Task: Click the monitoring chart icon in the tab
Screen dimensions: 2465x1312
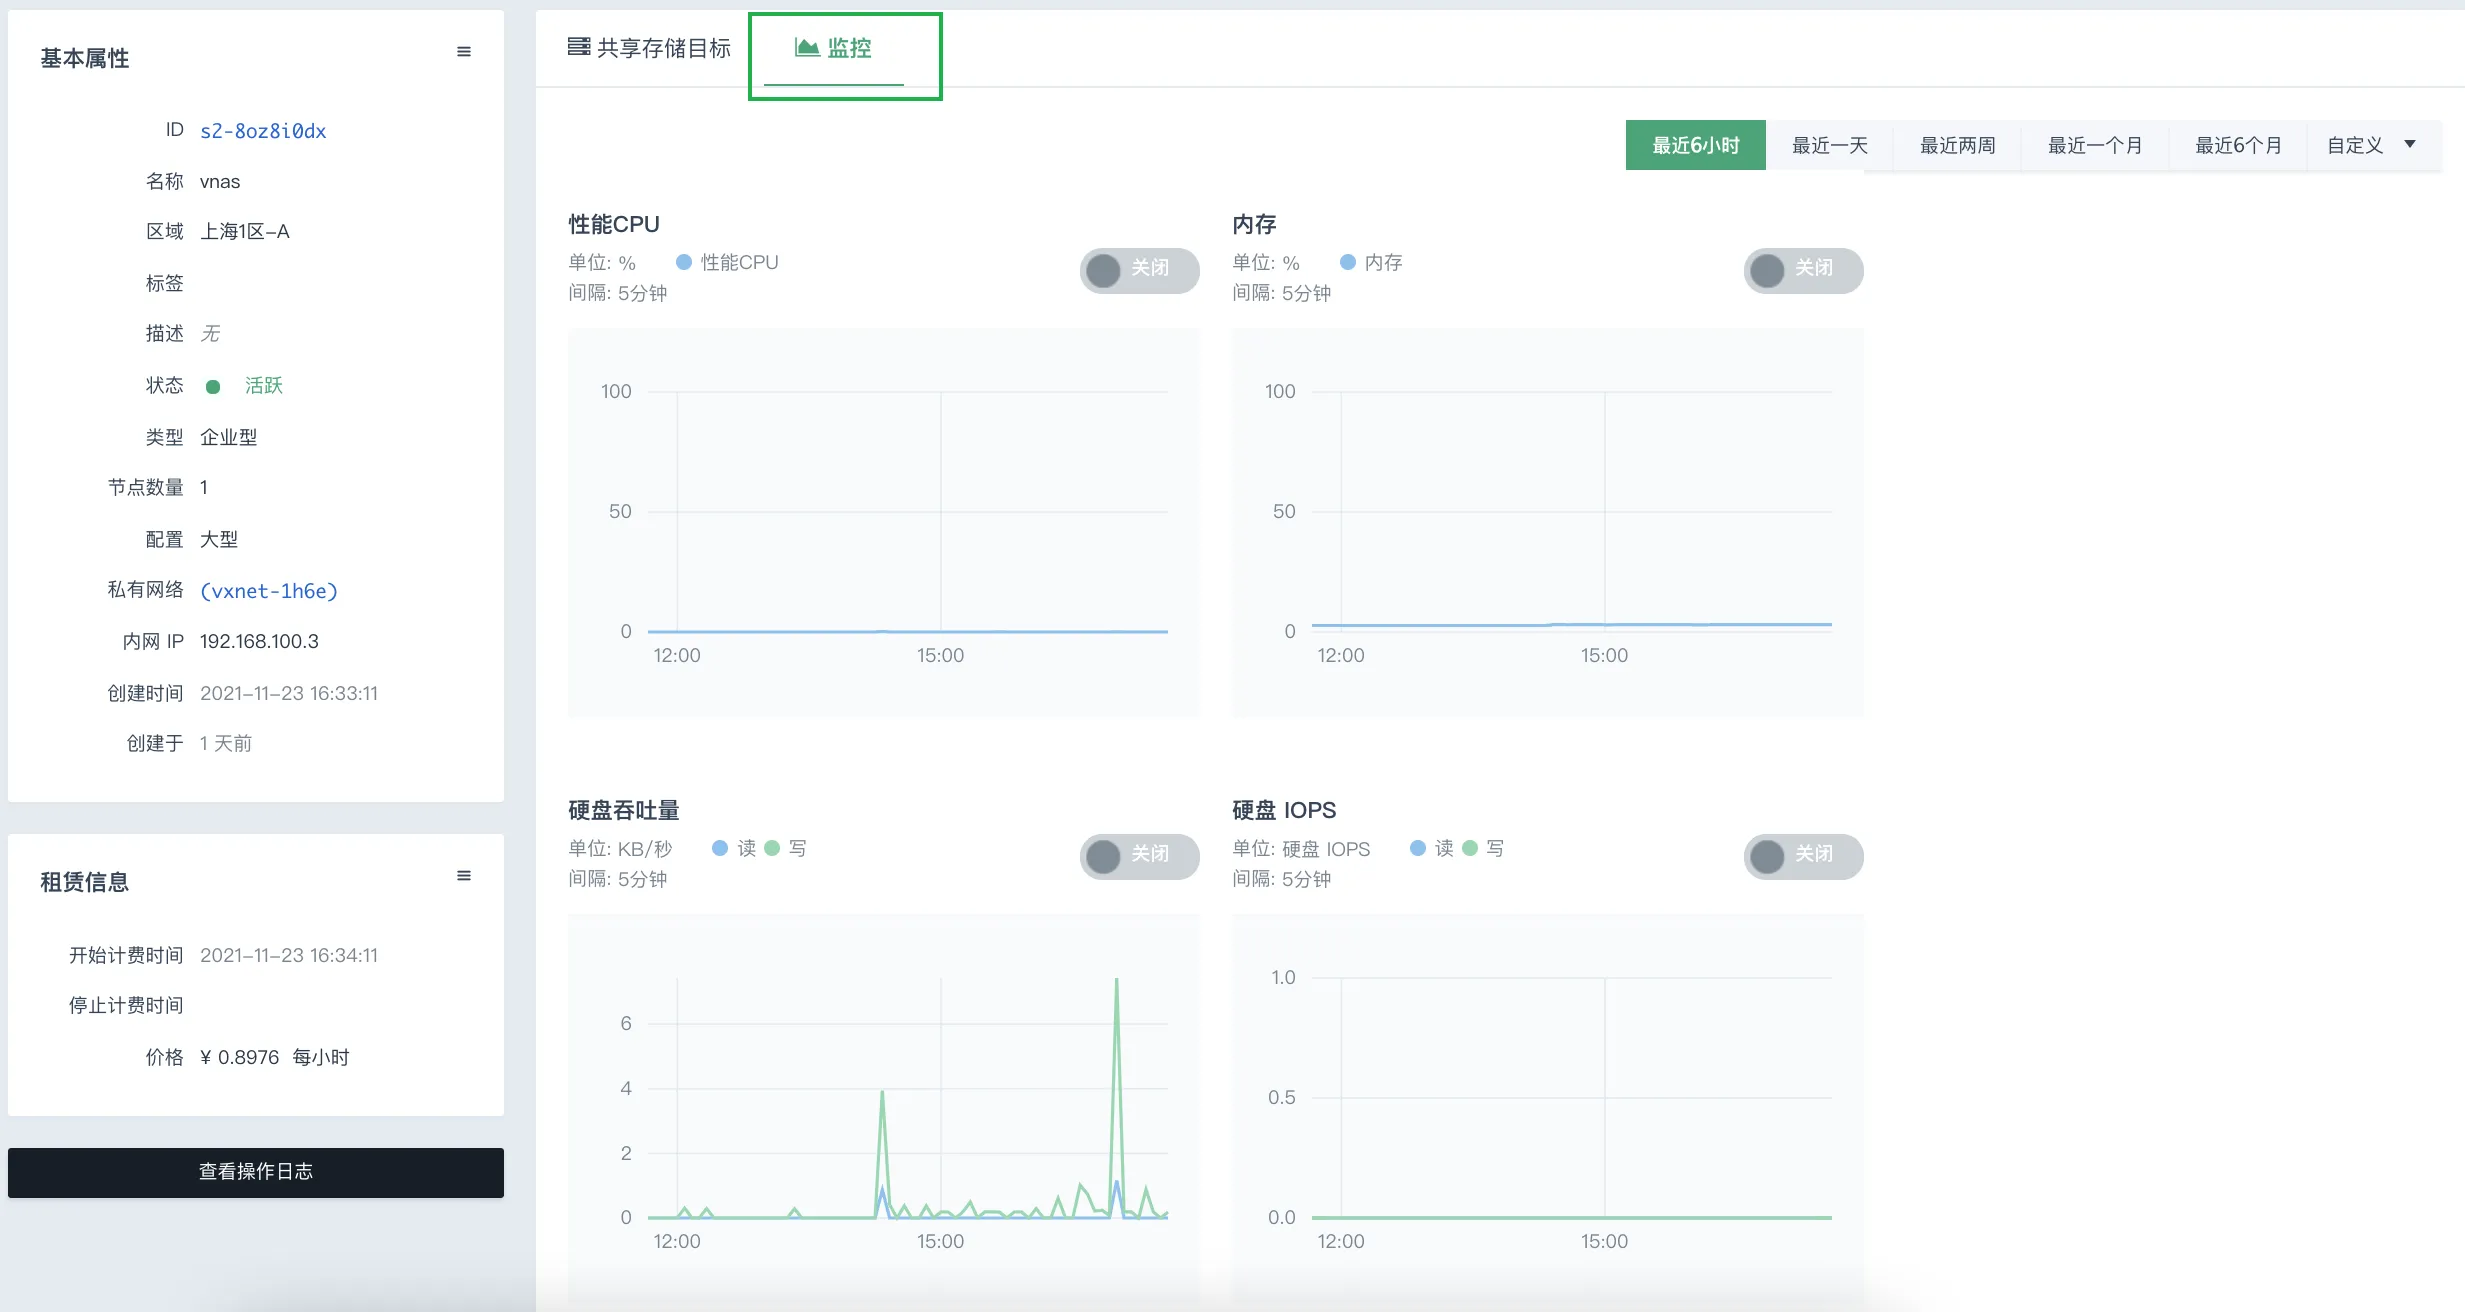Action: point(806,47)
